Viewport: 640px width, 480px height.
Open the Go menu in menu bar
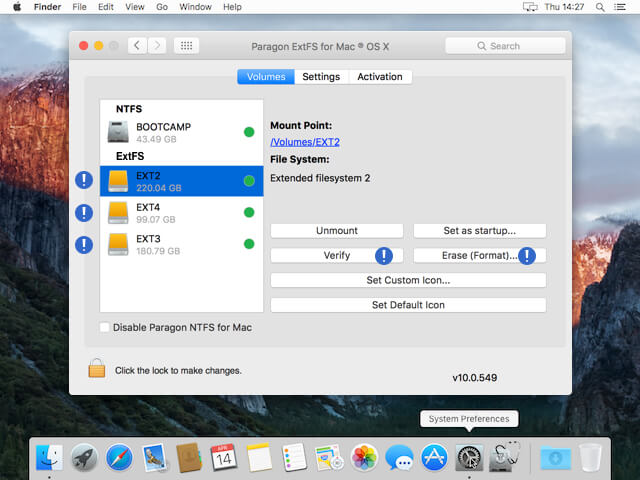tap(160, 7)
